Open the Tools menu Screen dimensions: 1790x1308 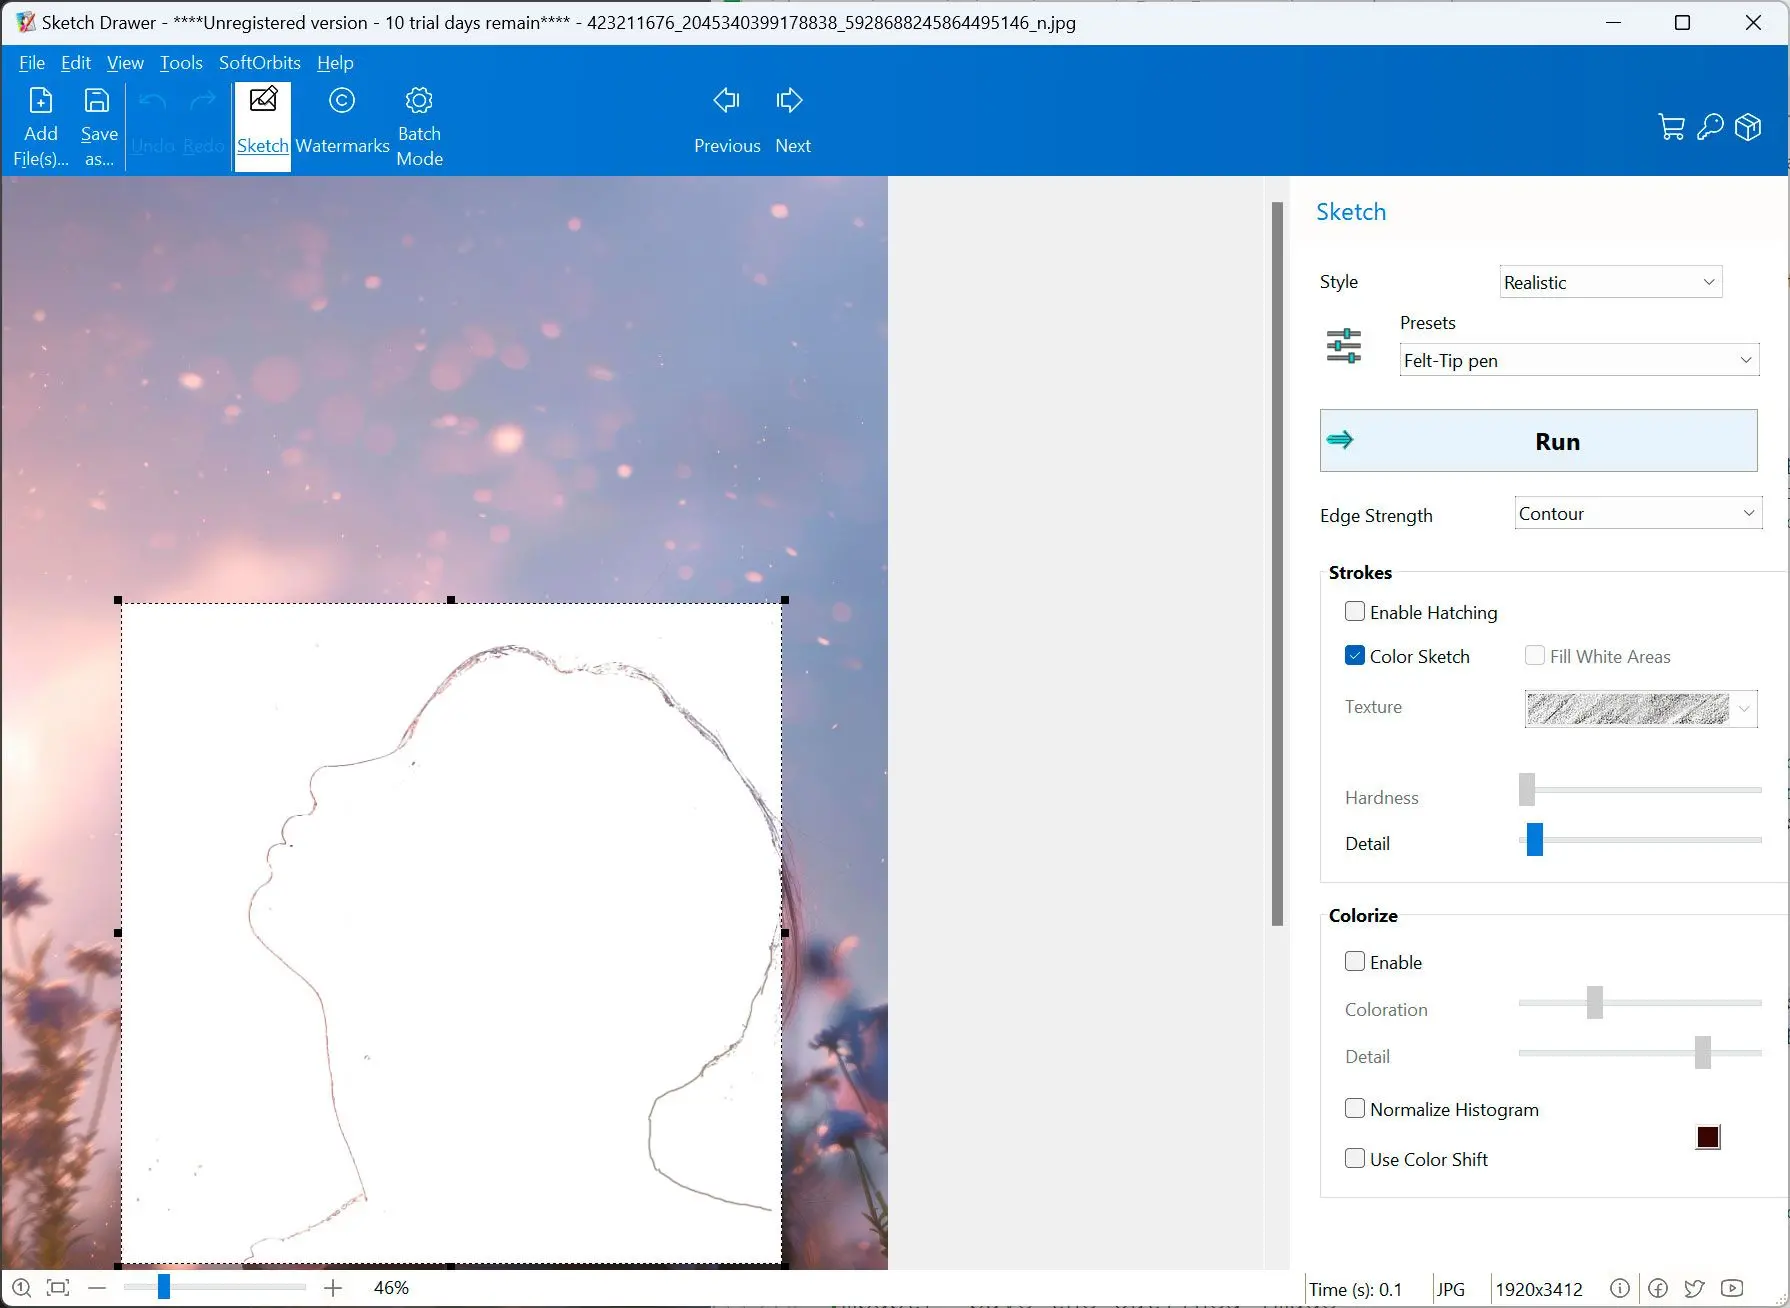point(181,62)
